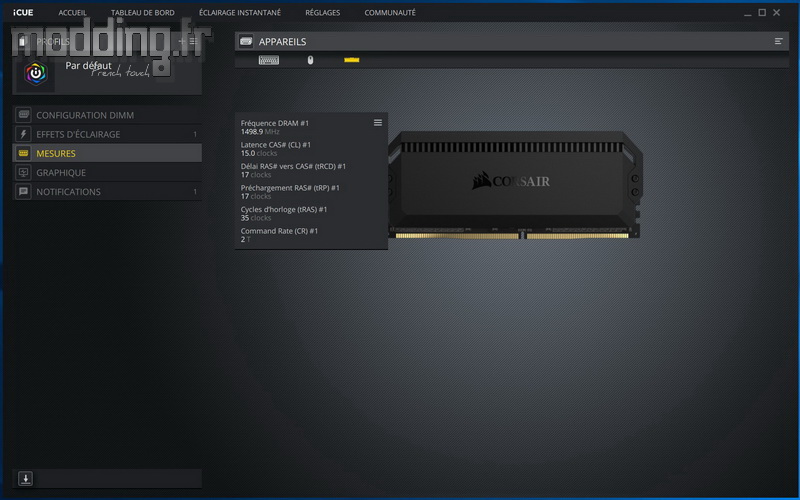Click Command Rate (CR) #1 reading
The image size is (800, 500).
pos(280,235)
